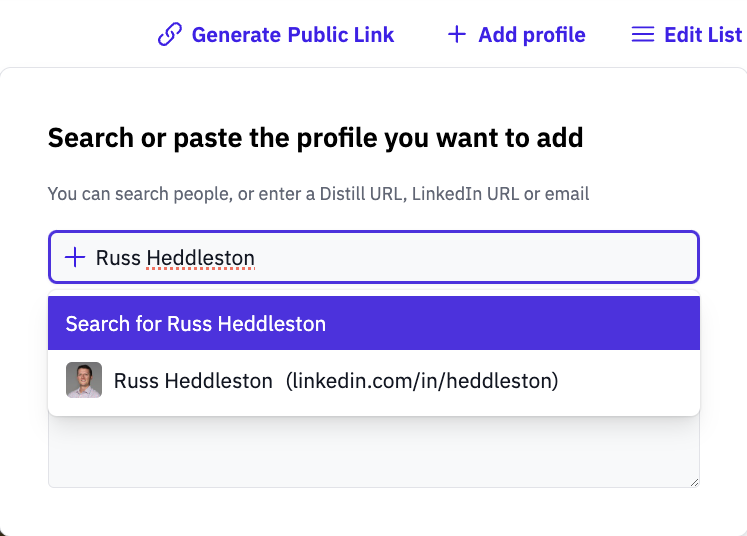
Task: Click the plus icon inside the search field
Action: [75, 257]
